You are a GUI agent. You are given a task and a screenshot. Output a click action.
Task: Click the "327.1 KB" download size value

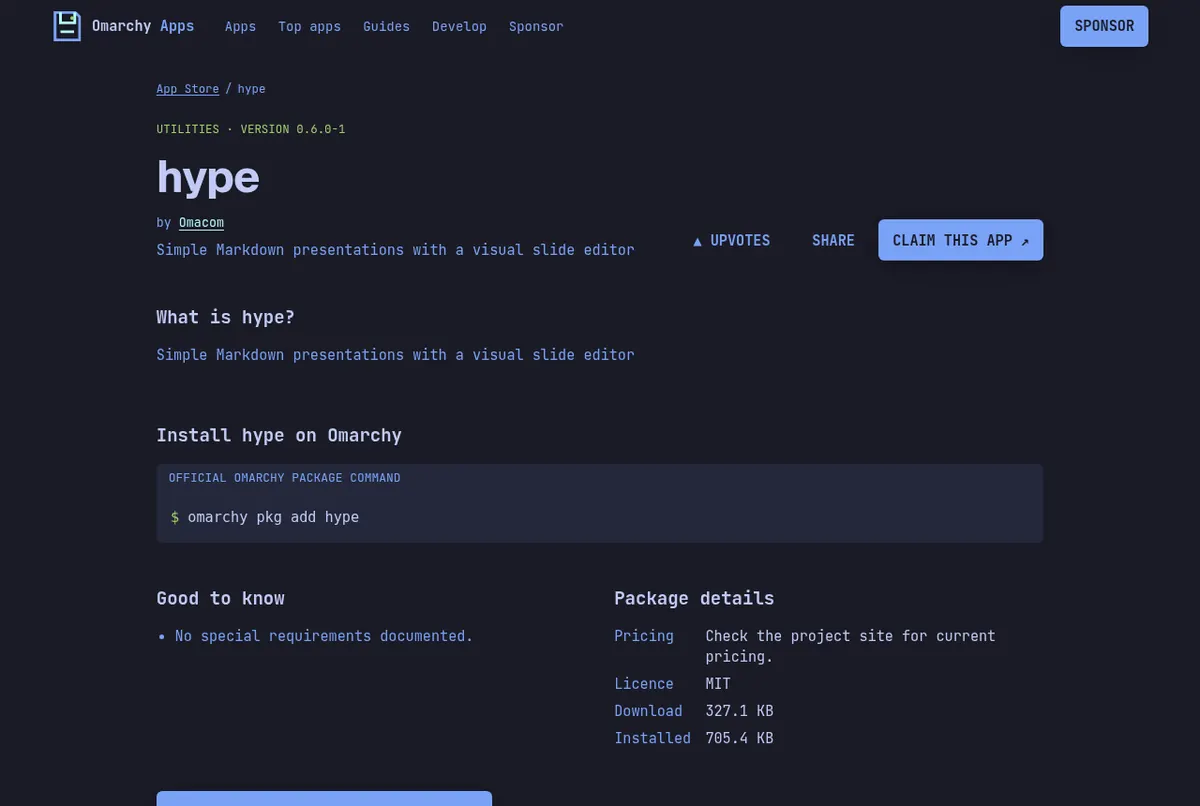click(739, 711)
